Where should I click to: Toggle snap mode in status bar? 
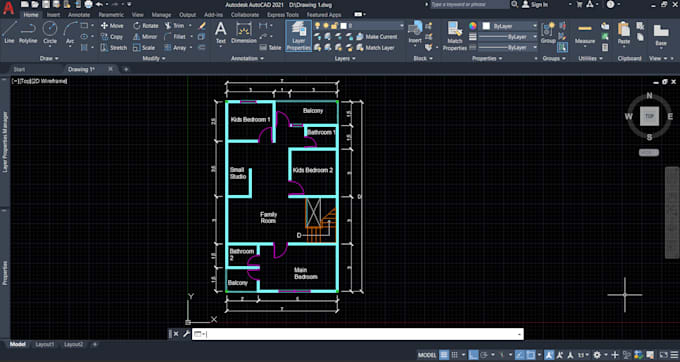click(454, 355)
